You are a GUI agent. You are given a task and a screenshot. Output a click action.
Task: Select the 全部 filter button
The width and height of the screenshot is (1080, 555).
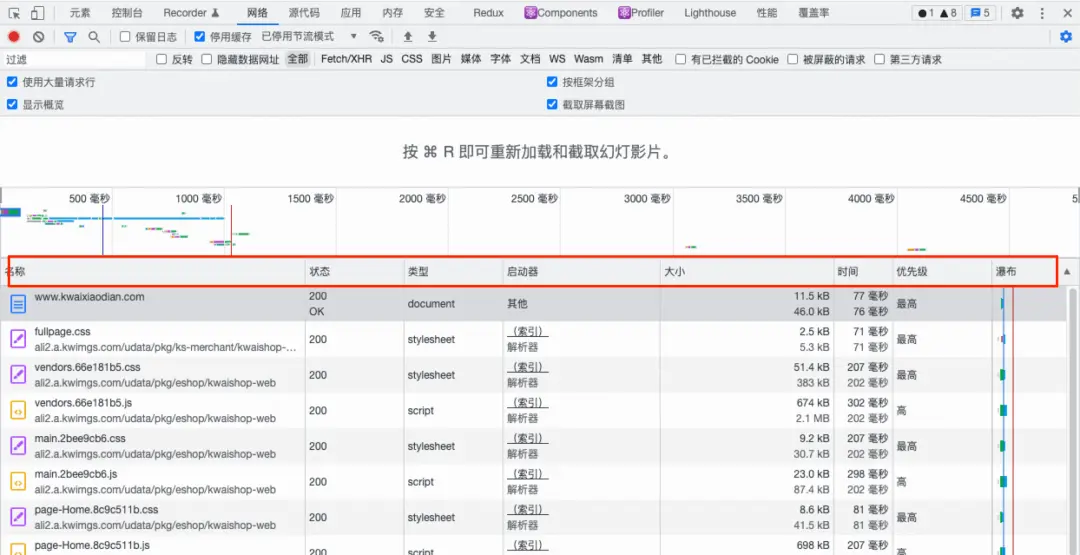click(298, 60)
